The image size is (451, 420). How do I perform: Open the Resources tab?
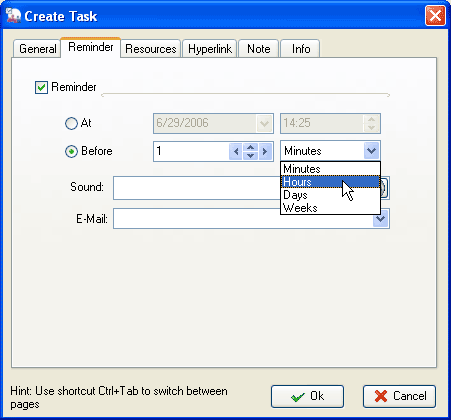pyautogui.click(x=151, y=49)
